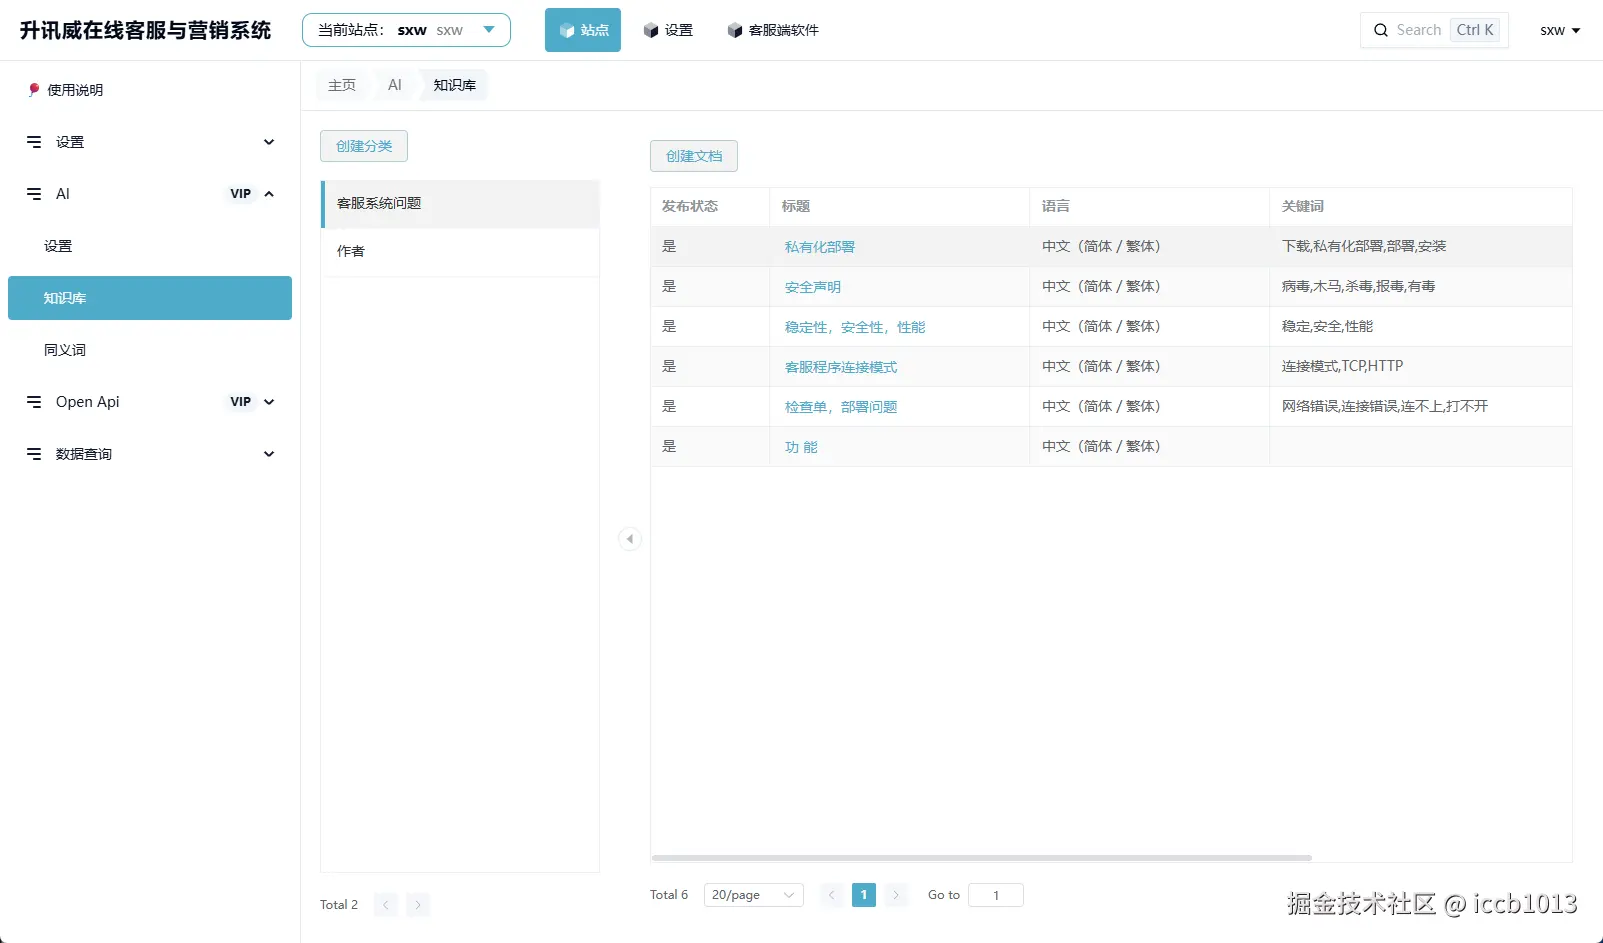Collapse the category panel with arrow handle
Screen dimensions: 1603x943
click(630, 539)
